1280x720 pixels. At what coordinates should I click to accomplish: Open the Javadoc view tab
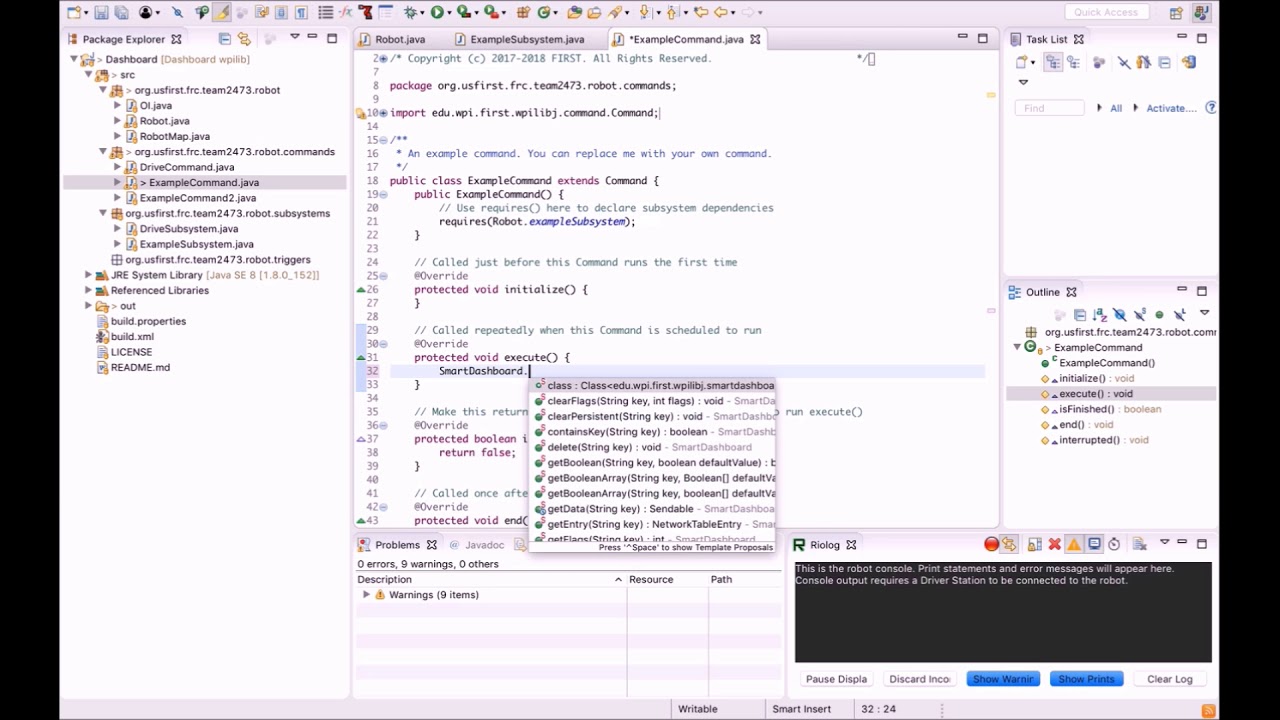484,545
